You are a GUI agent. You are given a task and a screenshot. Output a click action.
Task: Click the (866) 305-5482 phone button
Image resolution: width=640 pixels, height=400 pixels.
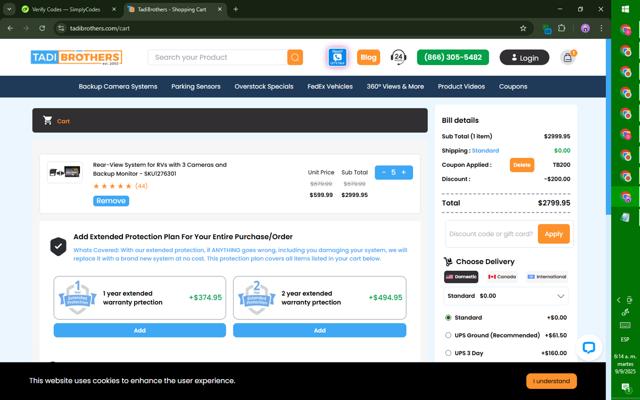point(453,58)
